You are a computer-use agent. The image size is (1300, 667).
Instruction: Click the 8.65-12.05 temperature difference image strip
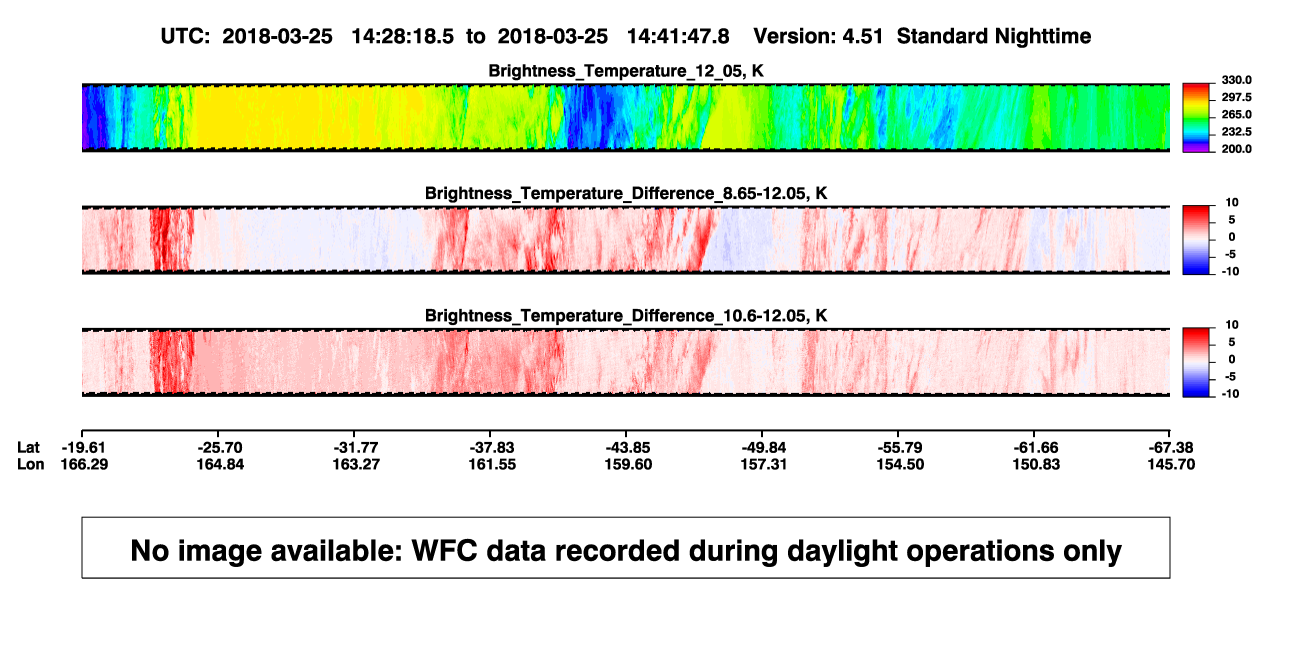[626, 239]
